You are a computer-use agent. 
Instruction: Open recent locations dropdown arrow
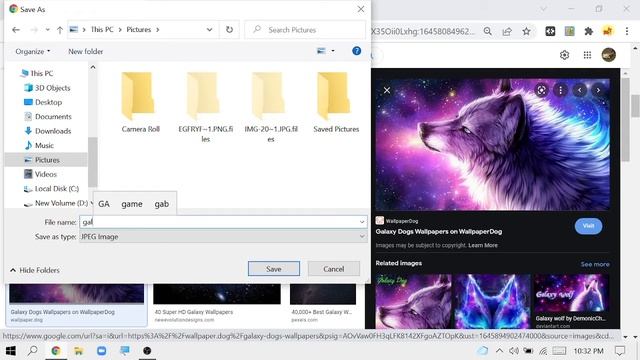coord(47,30)
